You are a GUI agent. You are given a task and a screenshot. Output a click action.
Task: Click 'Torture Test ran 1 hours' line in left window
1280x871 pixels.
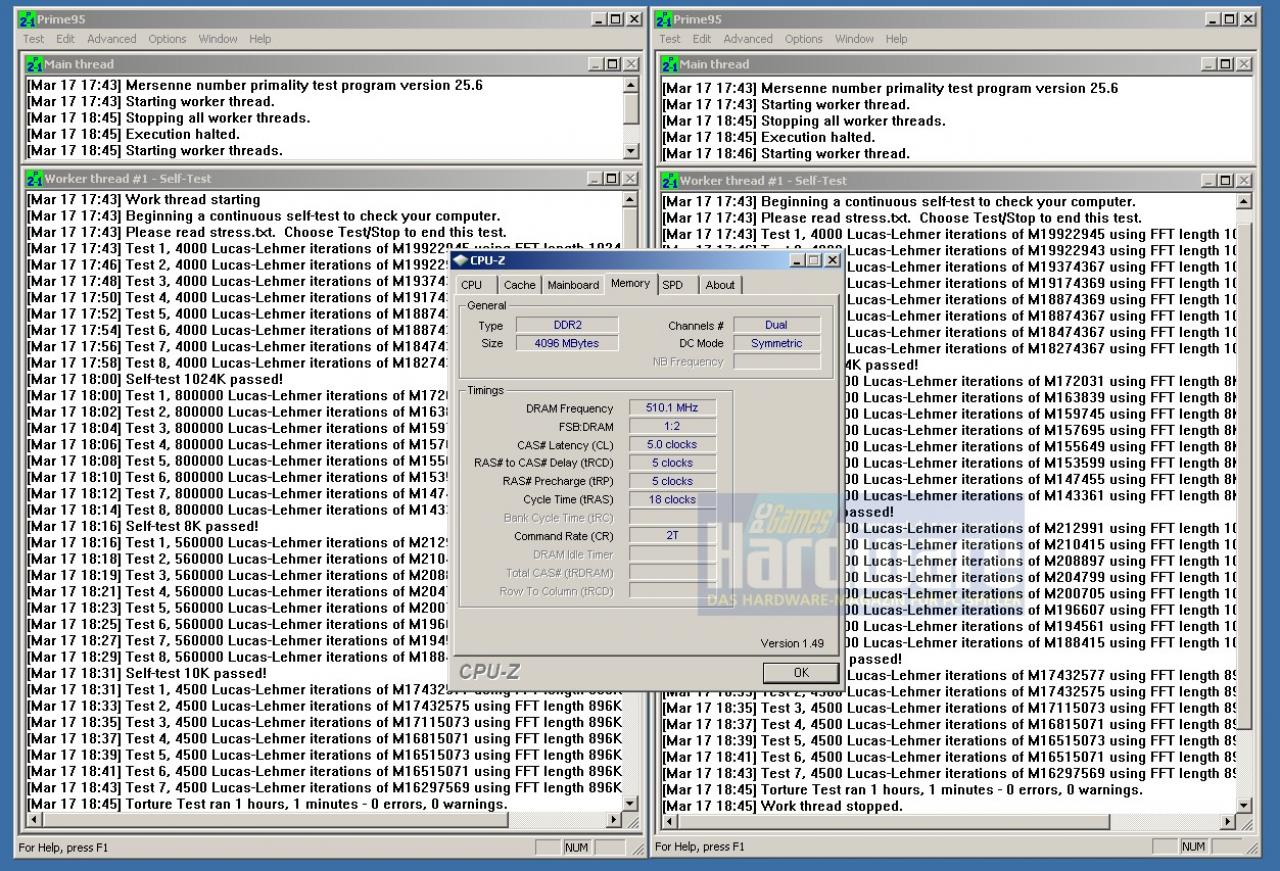[267, 804]
